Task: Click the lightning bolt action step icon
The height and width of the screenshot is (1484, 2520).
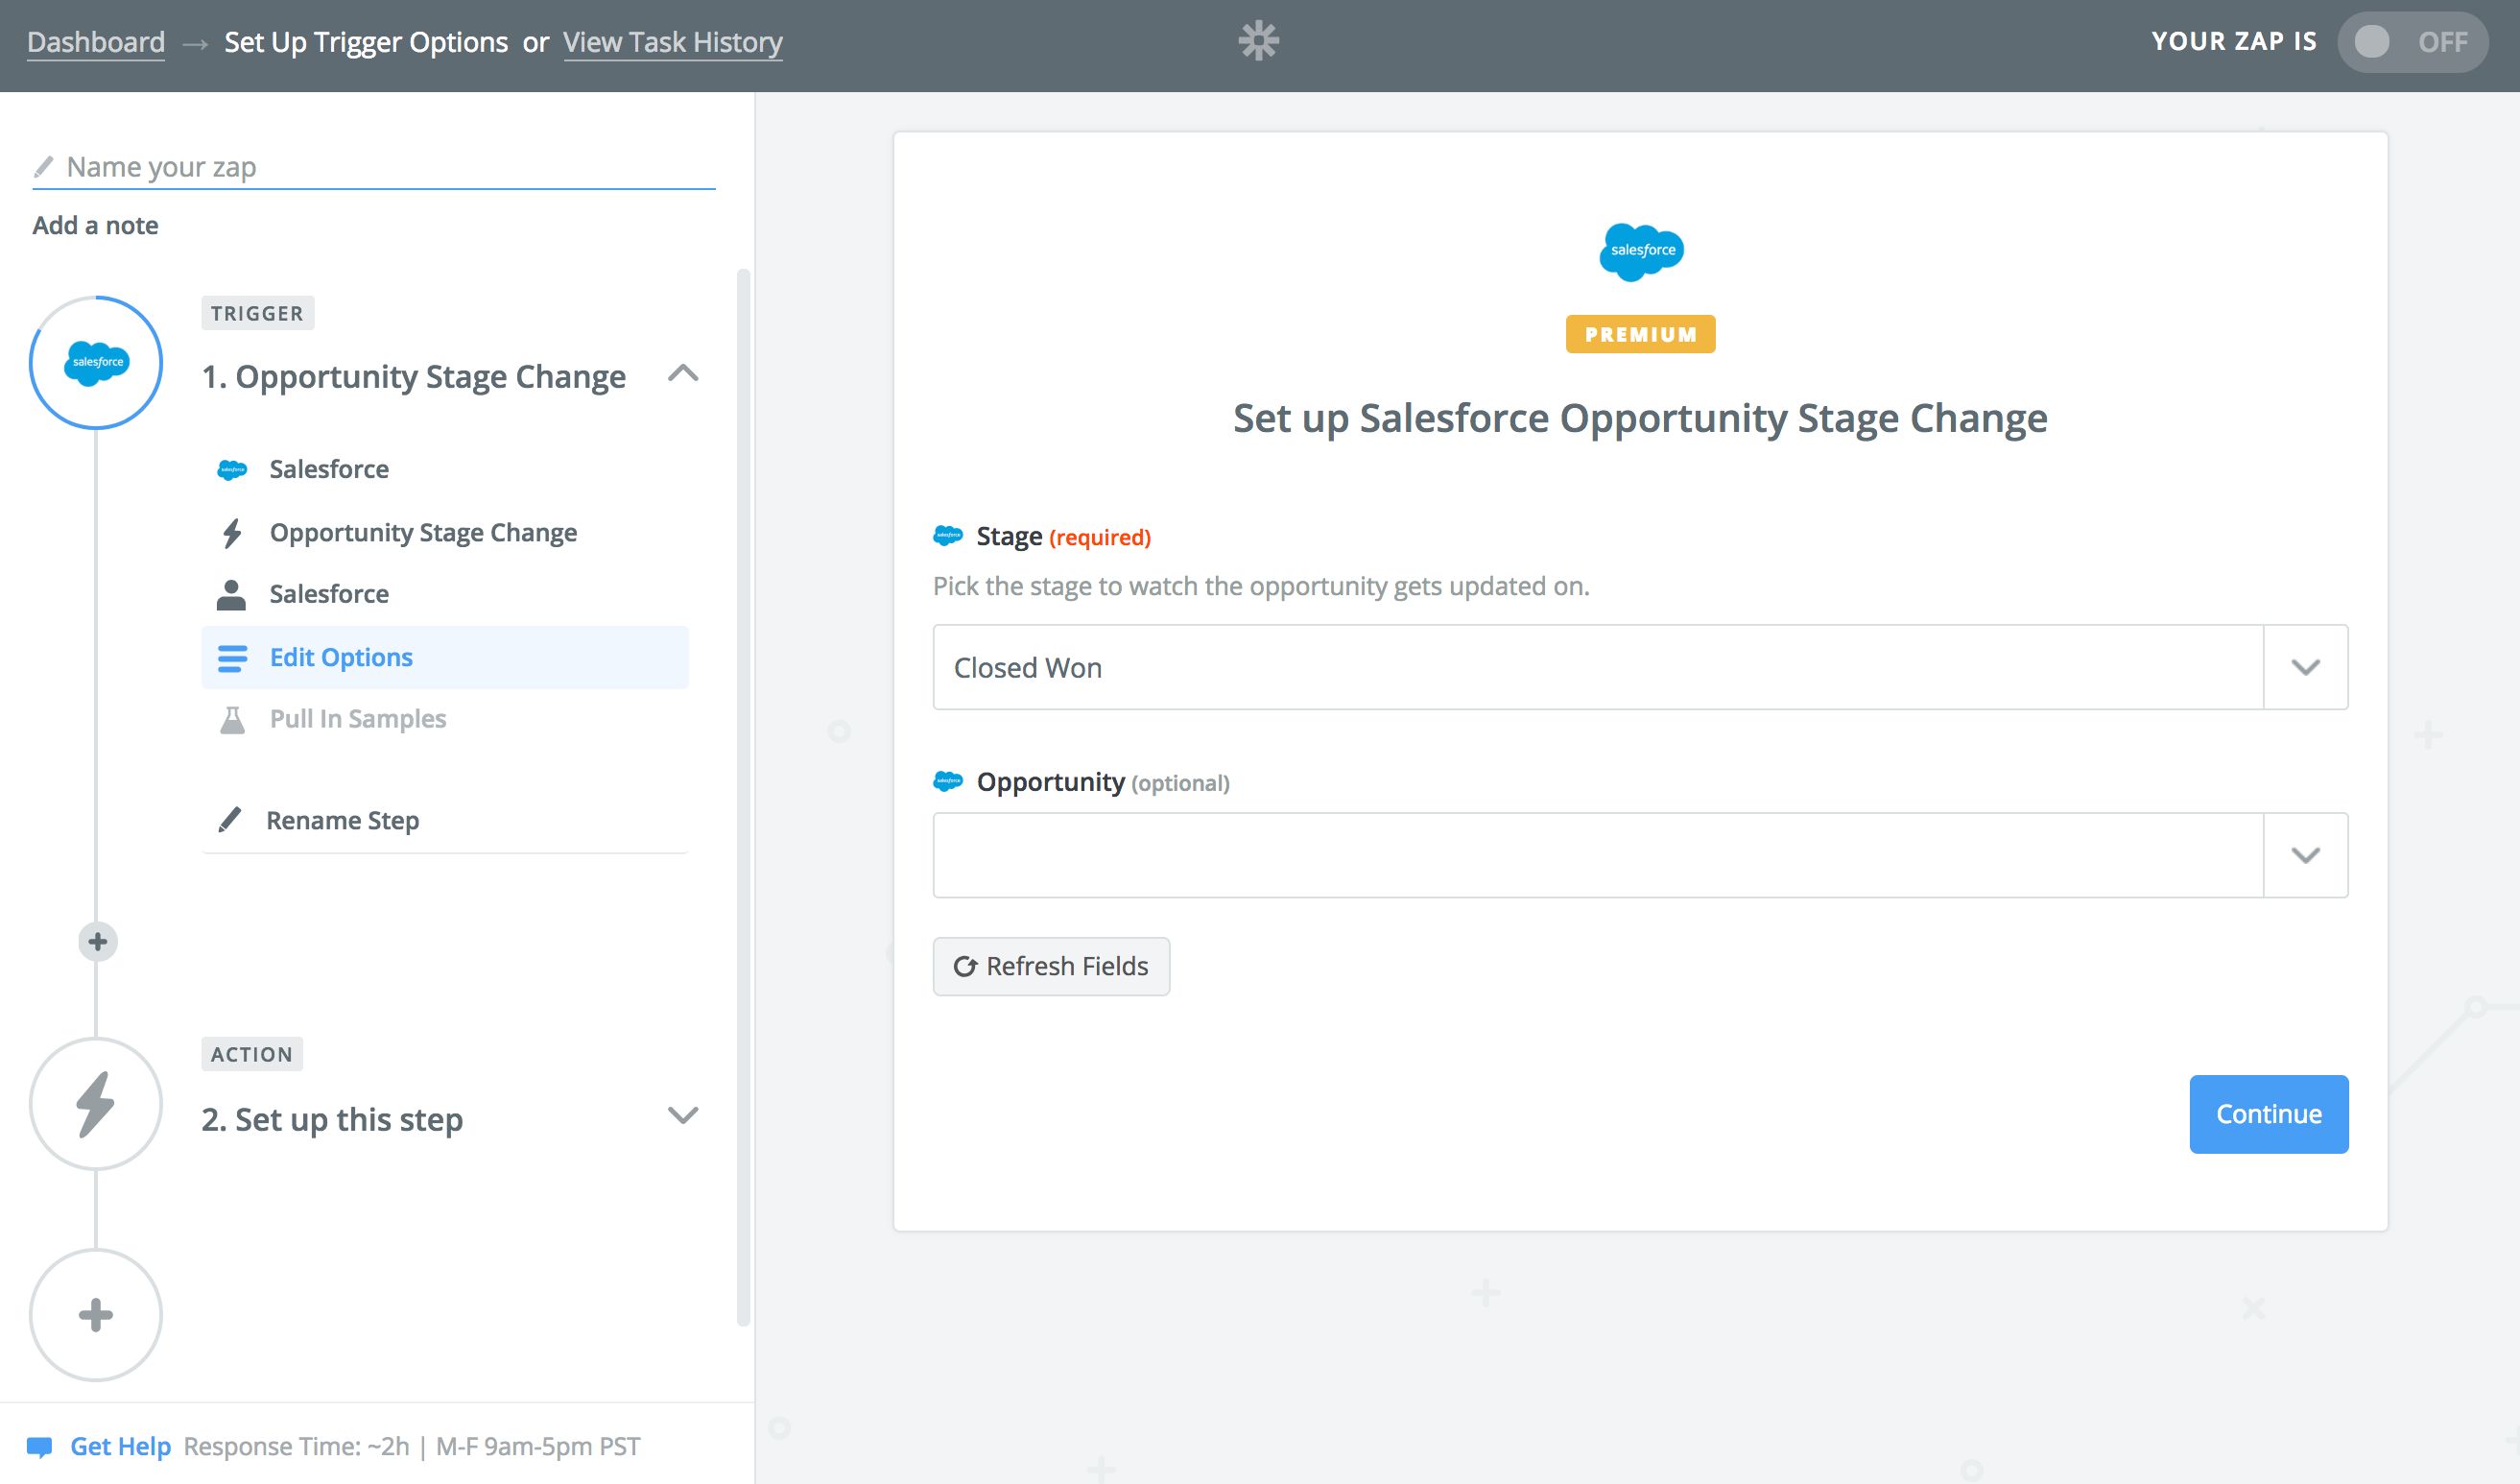Action: (x=96, y=1104)
